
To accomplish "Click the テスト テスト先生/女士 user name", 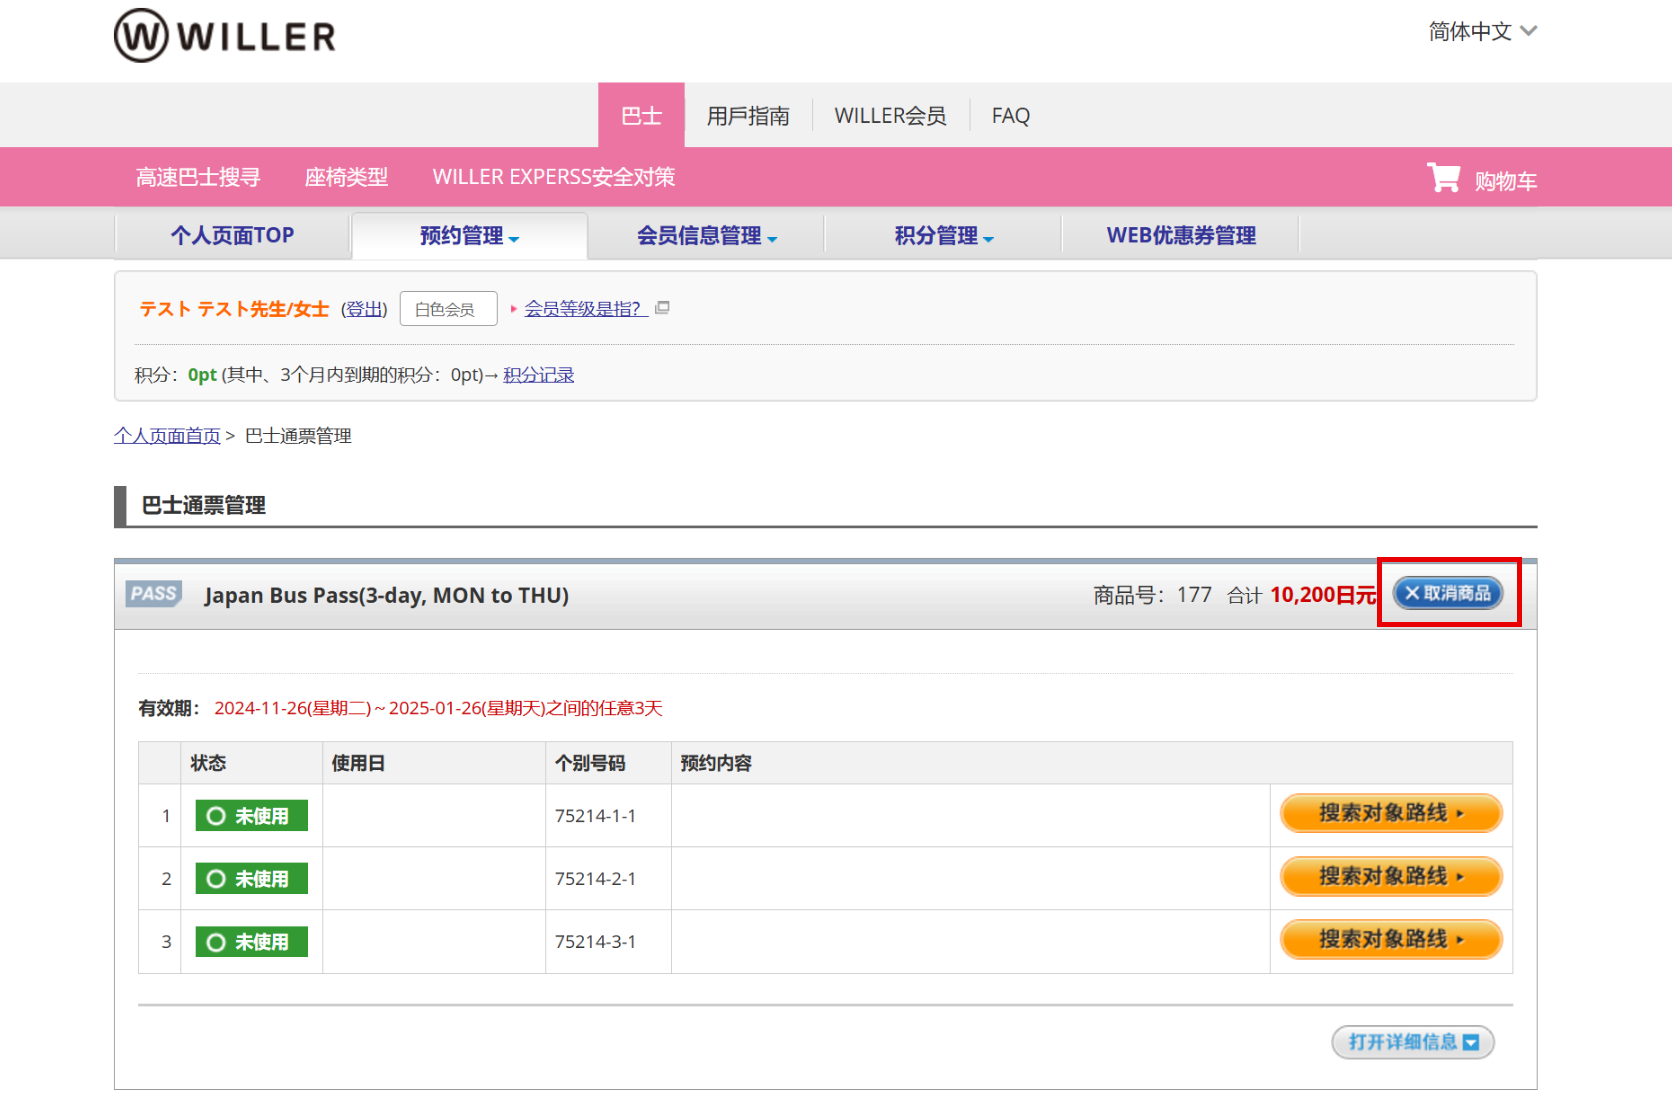I will (x=234, y=309).
